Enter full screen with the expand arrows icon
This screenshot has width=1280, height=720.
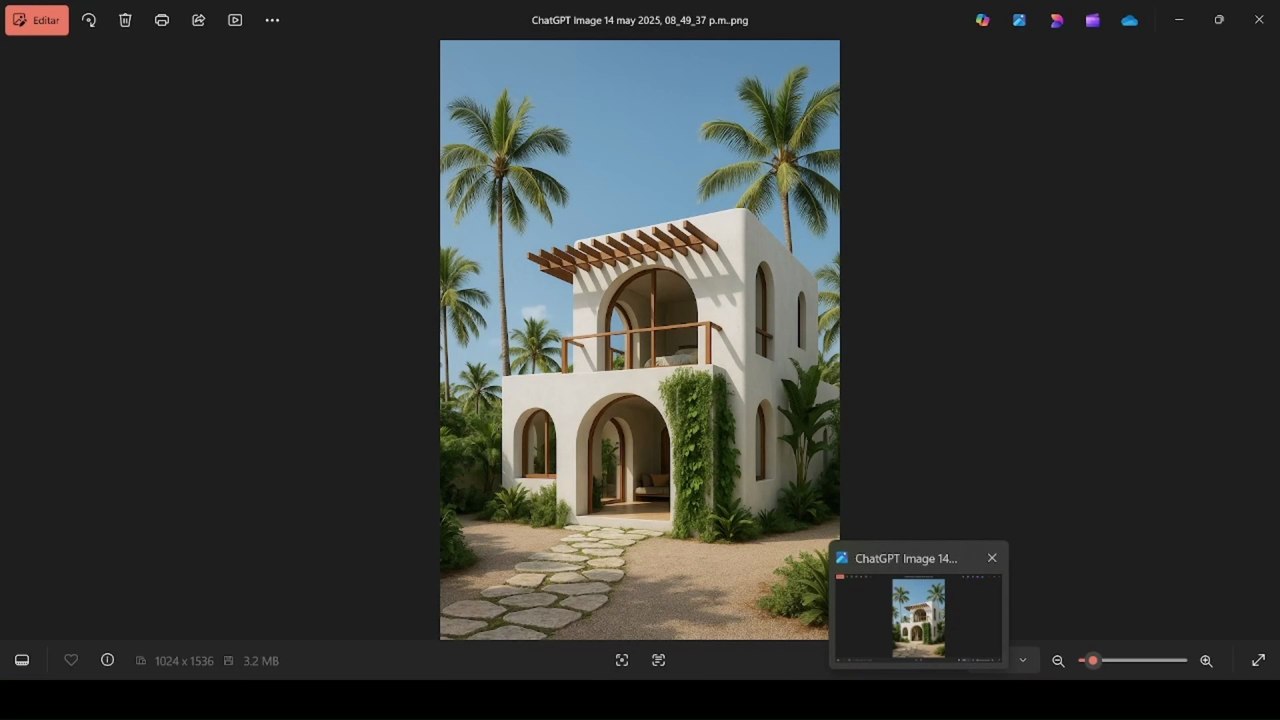[1258, 660]
